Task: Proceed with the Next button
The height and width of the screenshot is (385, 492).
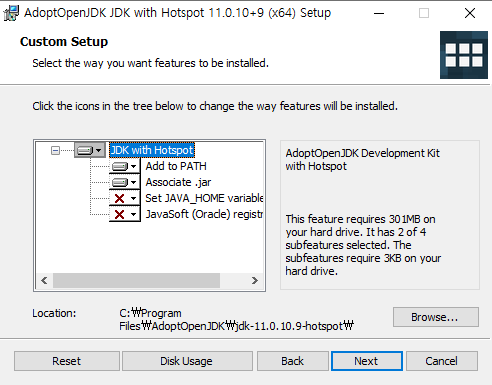Action: pos(367,361)
